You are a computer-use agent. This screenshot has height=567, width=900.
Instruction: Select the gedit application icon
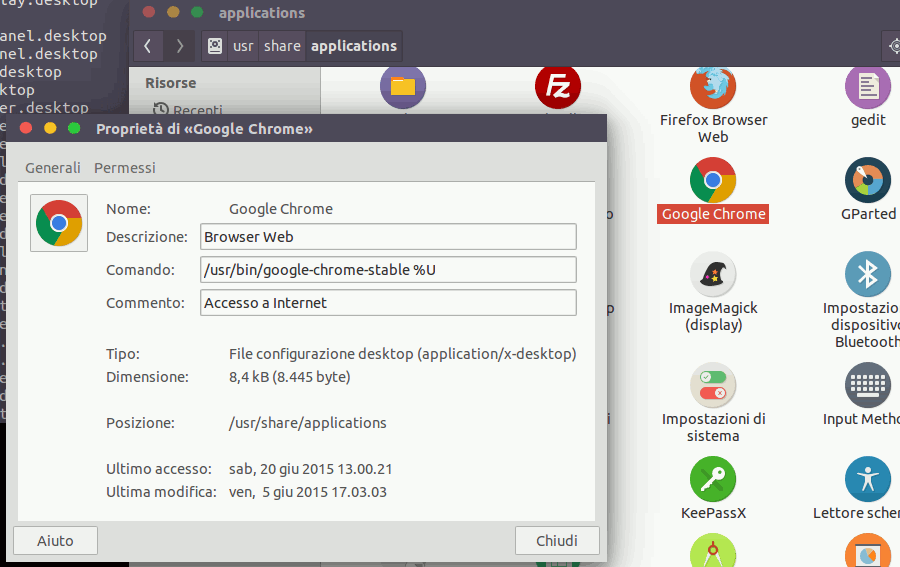pyautogui.click(x=868, y=87)
